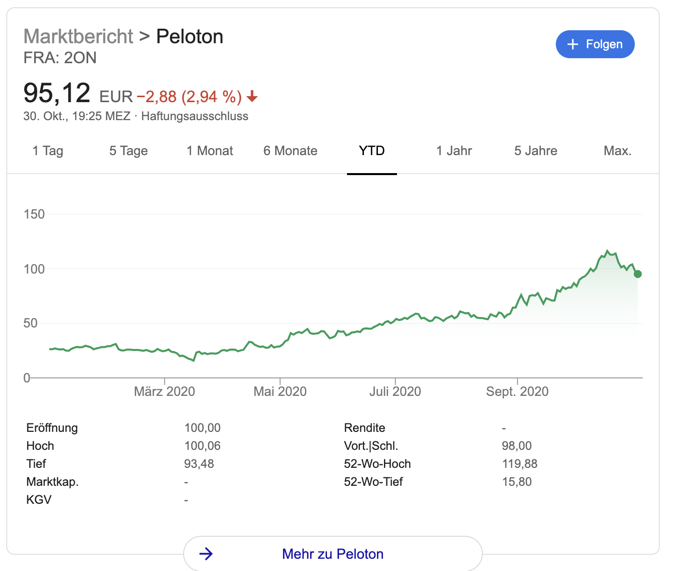The image size is (678, 571).
Task: Switch to the 5 Tage tab
Action: pyautogui.click(x=128, y=151)
